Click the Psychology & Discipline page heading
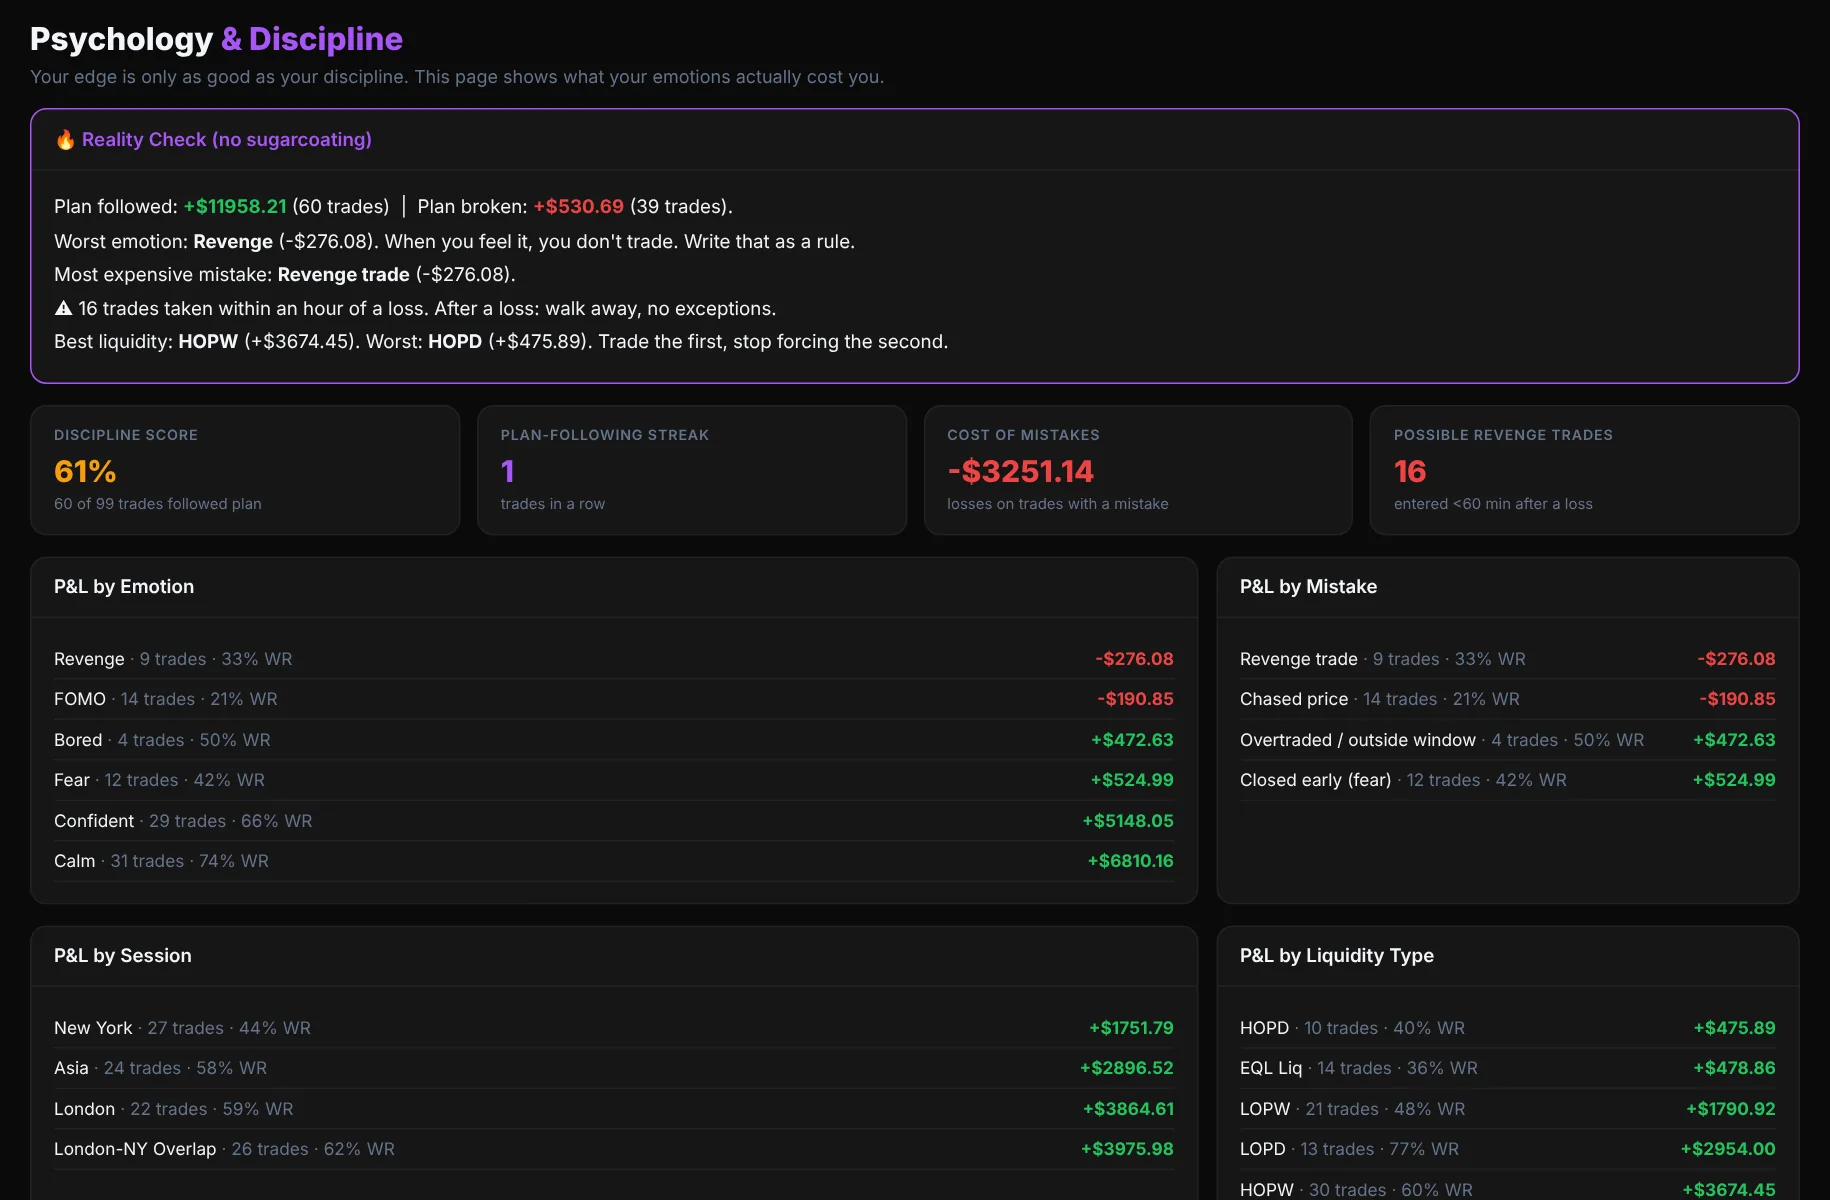The image size is (1830, 1200). tap(216, 39)
